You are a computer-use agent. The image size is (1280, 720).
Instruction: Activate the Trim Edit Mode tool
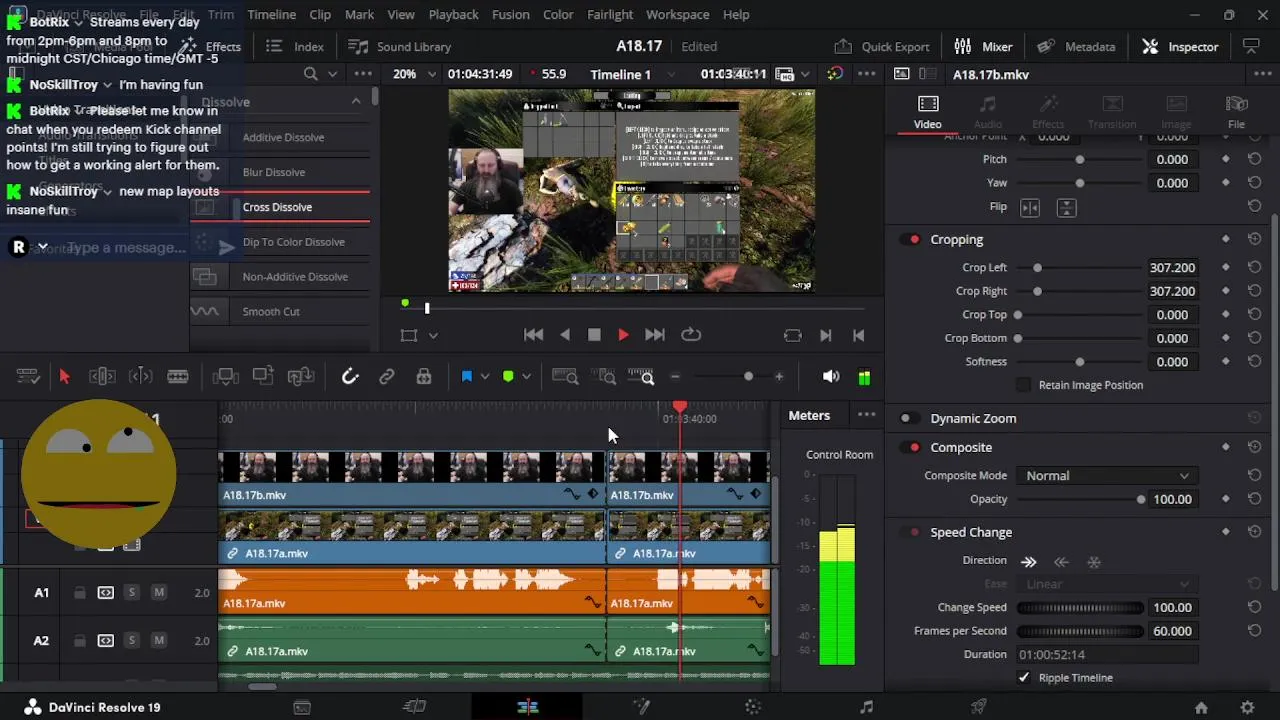102,376
